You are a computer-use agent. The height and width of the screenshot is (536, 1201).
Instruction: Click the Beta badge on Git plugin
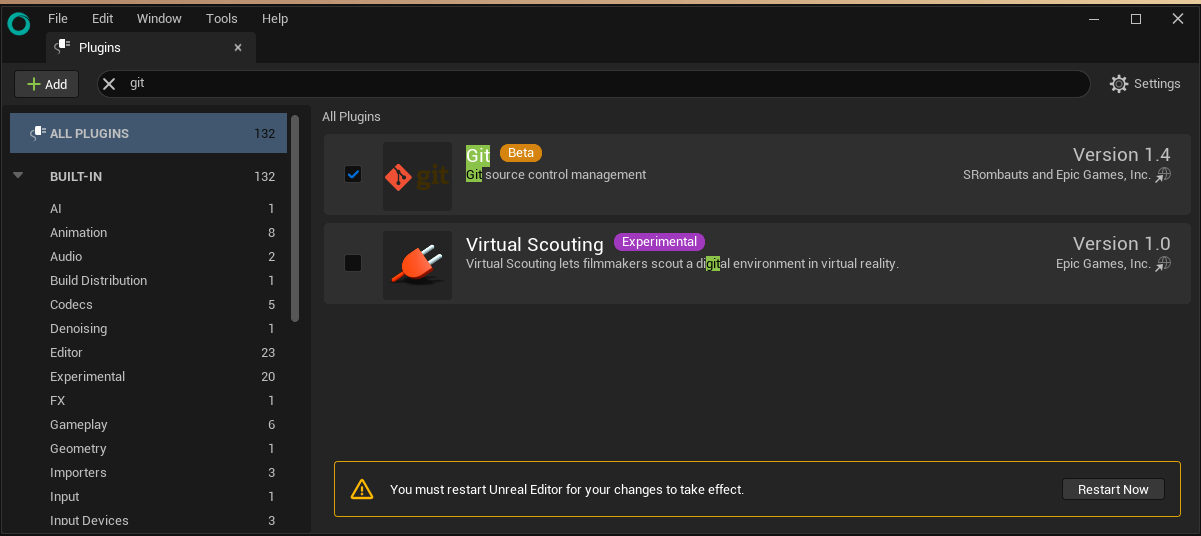(521, 153)
